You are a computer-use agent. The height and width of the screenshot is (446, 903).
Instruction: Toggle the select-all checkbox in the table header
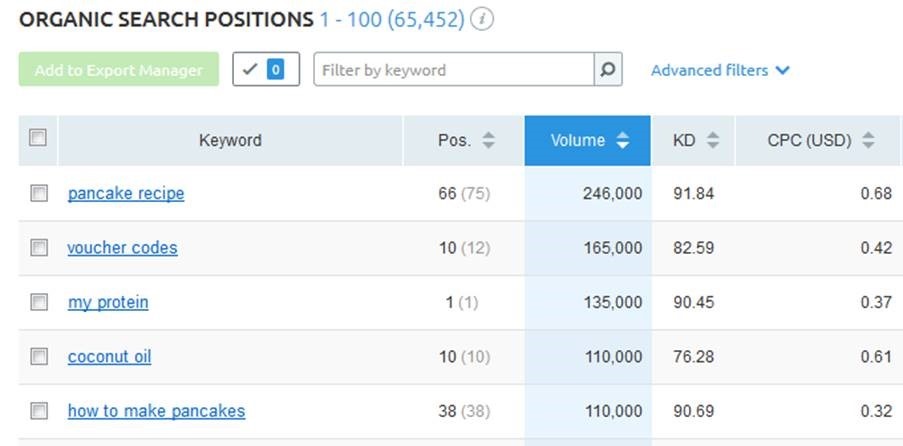coord(38,139)
